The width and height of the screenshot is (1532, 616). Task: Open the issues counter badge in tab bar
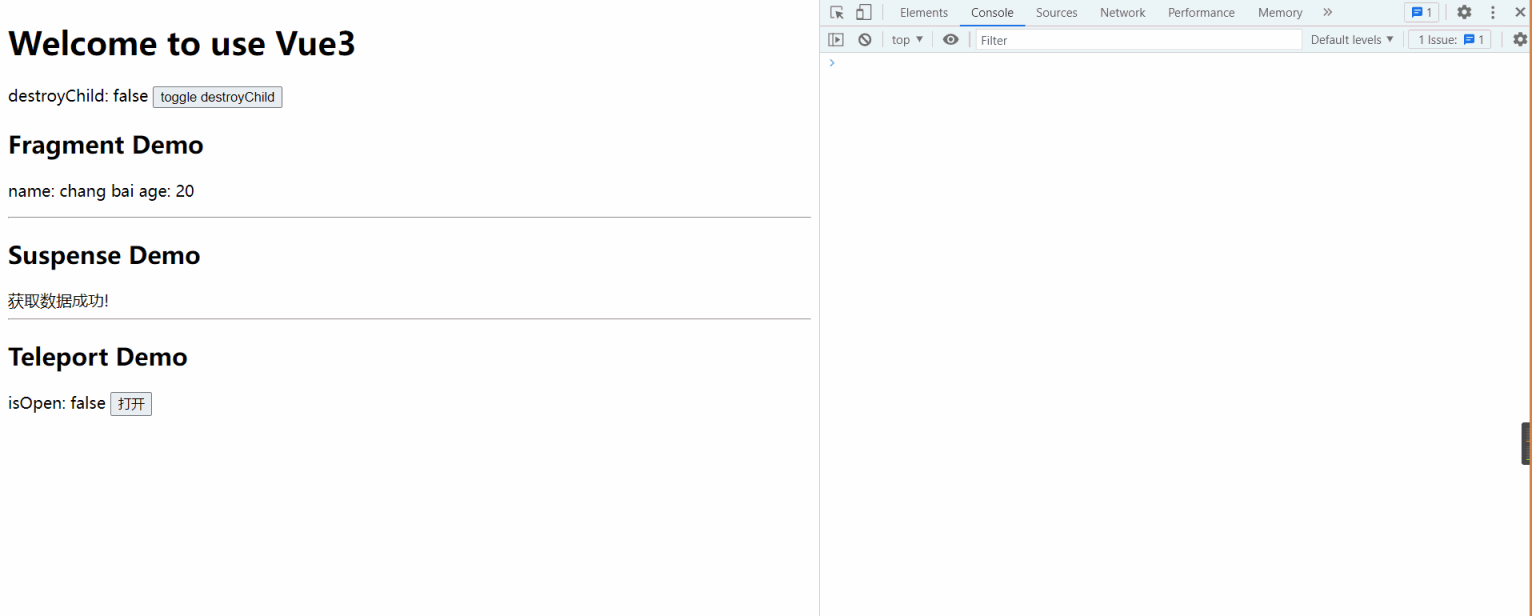[1421, 13]
